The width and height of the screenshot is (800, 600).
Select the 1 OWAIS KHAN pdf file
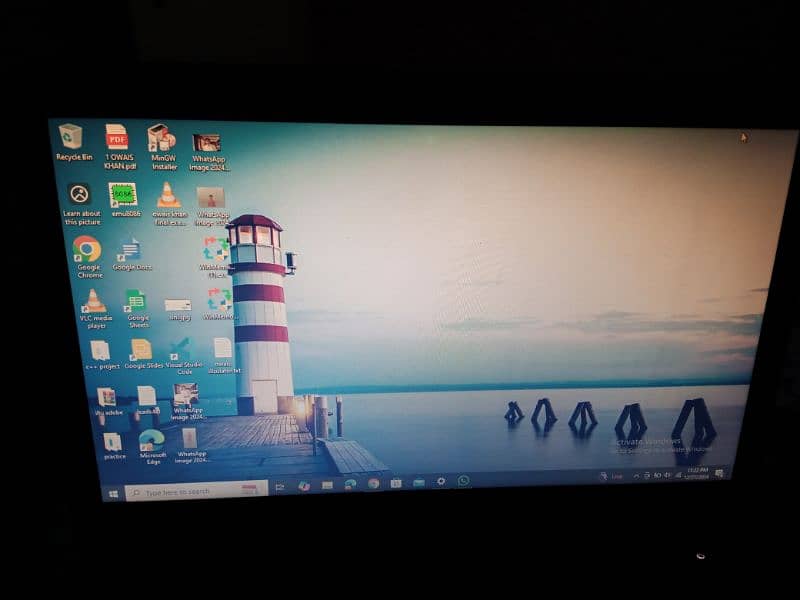coord(118,146)
